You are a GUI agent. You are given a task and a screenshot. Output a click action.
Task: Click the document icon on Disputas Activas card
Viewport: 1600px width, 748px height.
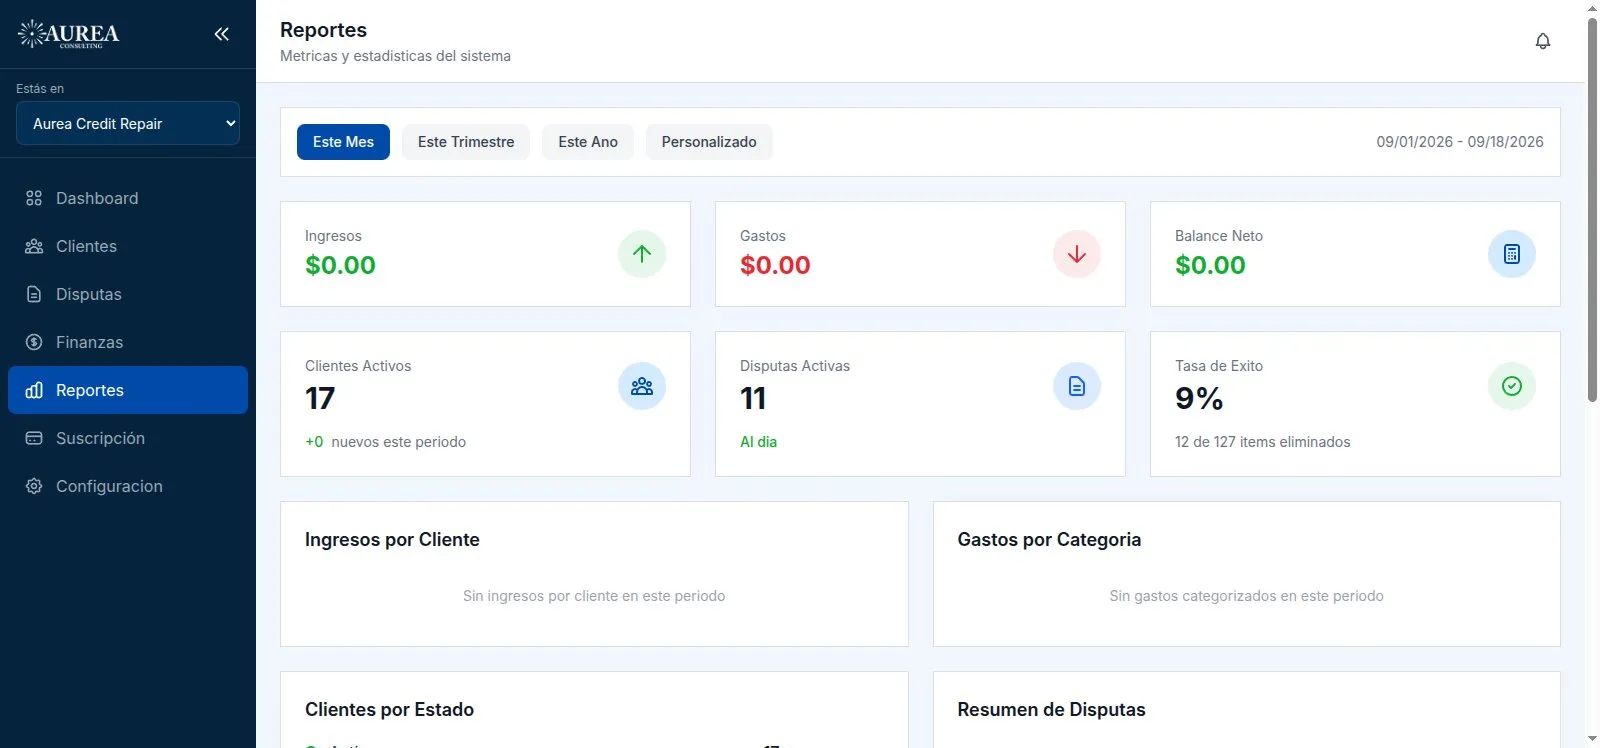[1077, 386]
